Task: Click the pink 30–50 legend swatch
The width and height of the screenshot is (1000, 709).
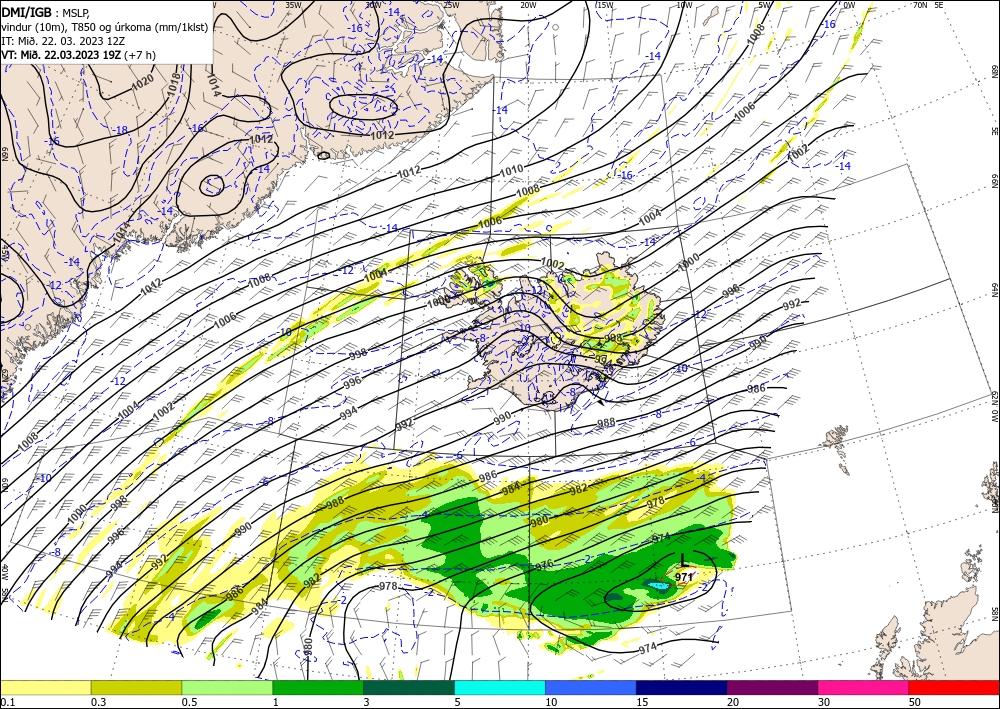Action: pos(863,687)
